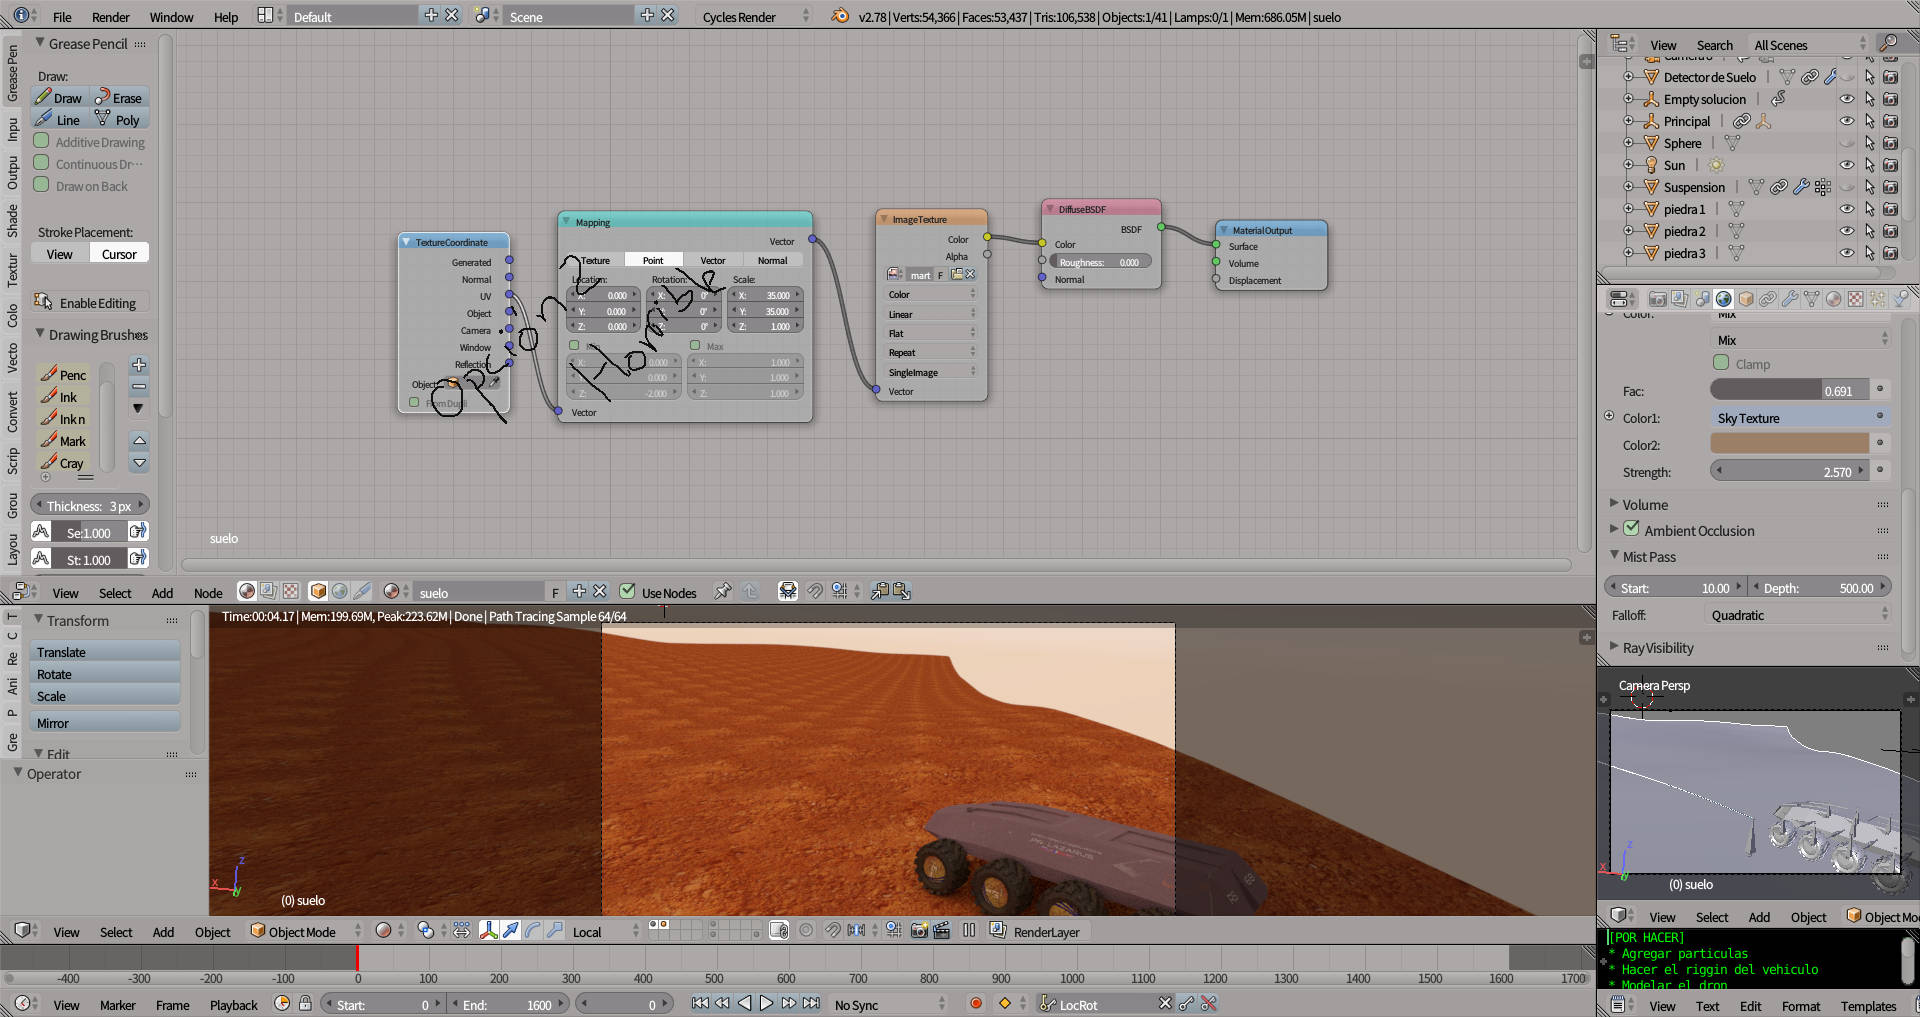Viewport: 1920px width, 1017px height.
Task: Toggle Ambient Occlusion checkbox
Action: (x=1631, y=529)
